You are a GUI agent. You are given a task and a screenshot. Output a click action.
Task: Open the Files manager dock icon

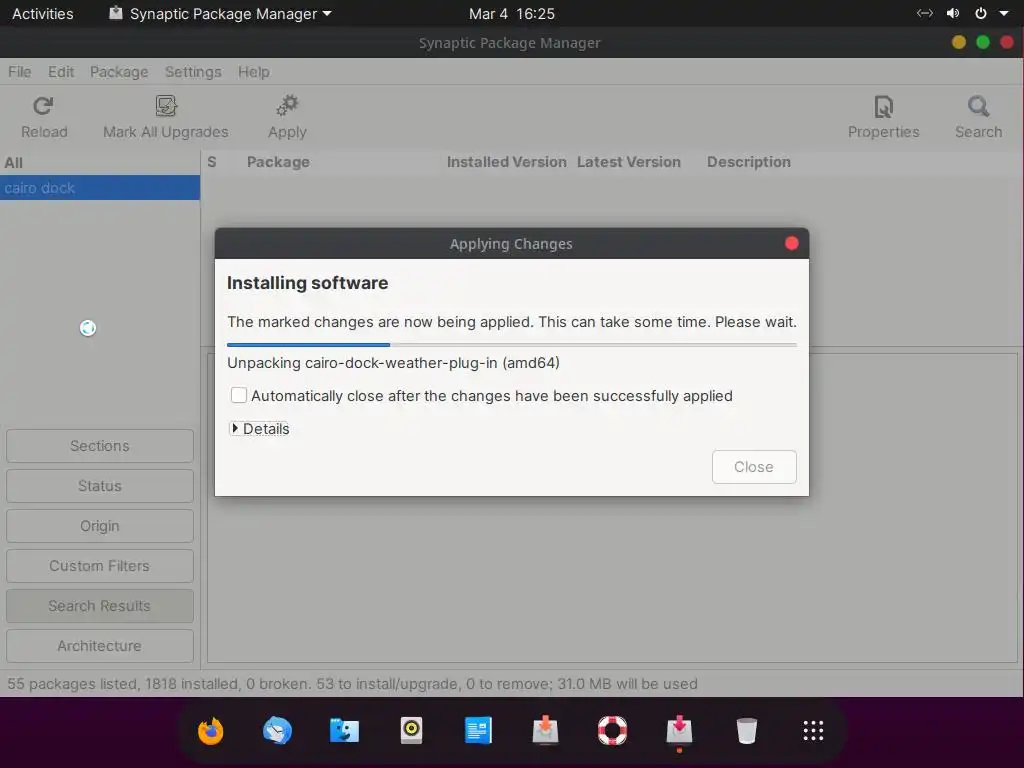[344, 731]
